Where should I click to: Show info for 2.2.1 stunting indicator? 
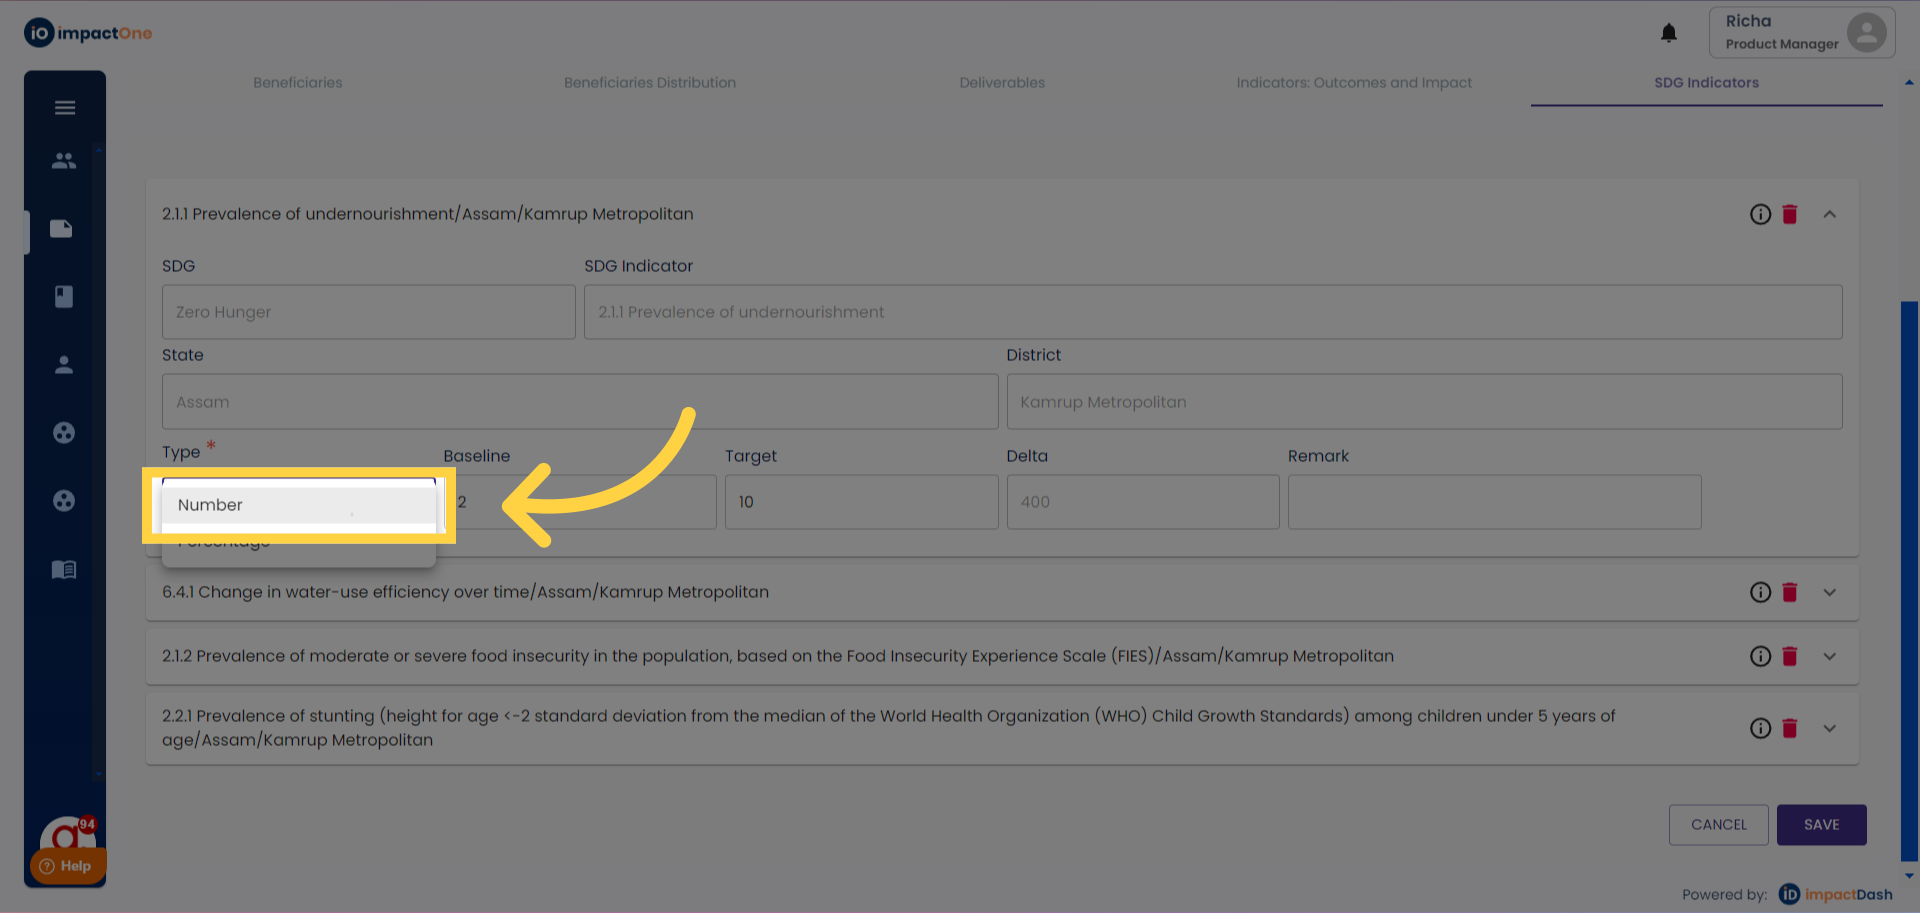[x=1760, y=728]
